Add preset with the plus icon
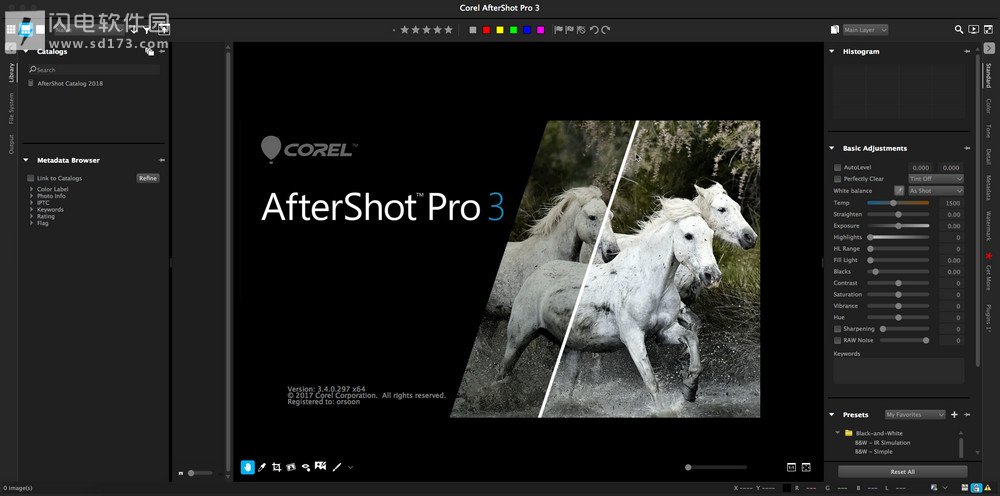The width and height of the screenshot is (1000, 496). pyautogui.click(x=954, y=414)
